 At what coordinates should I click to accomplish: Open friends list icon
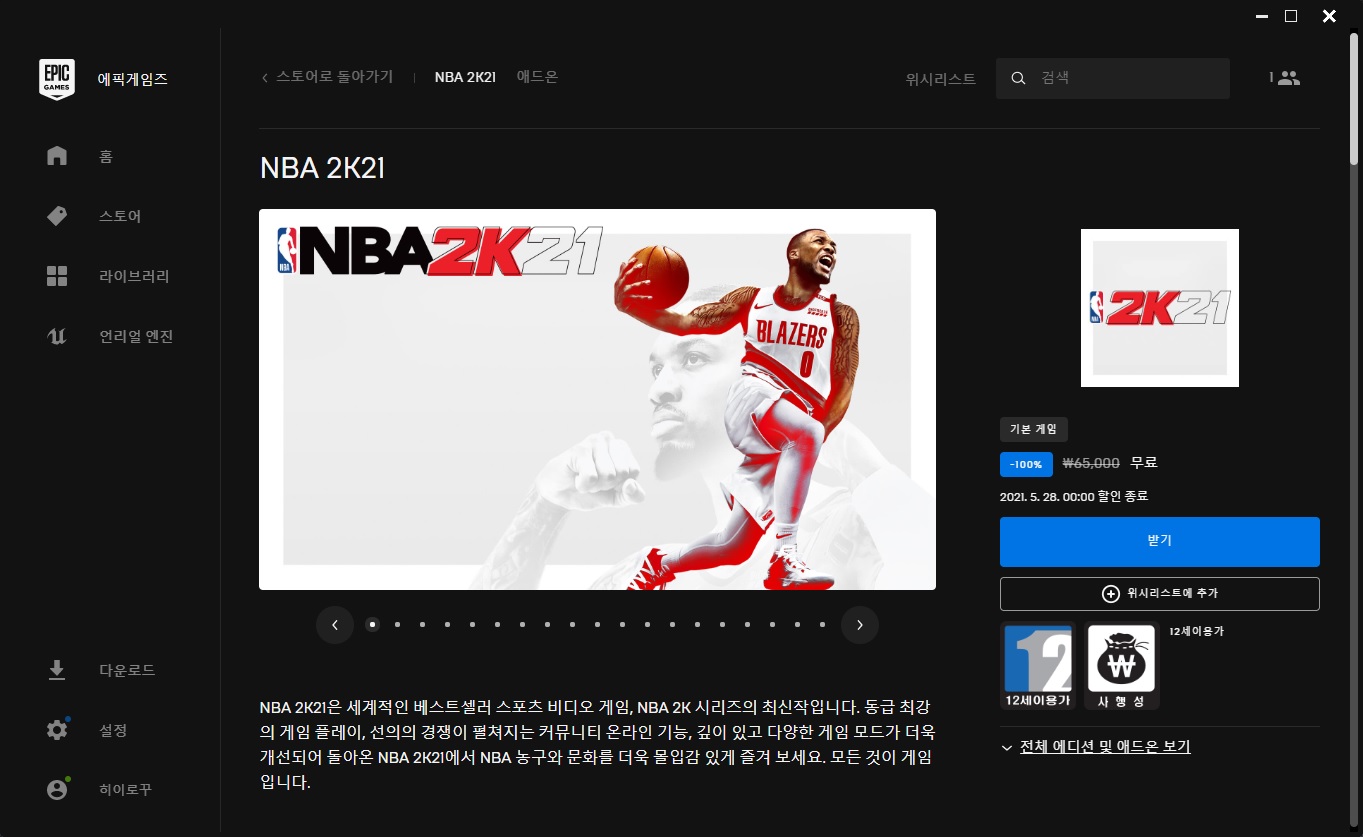click(1289, 78)
